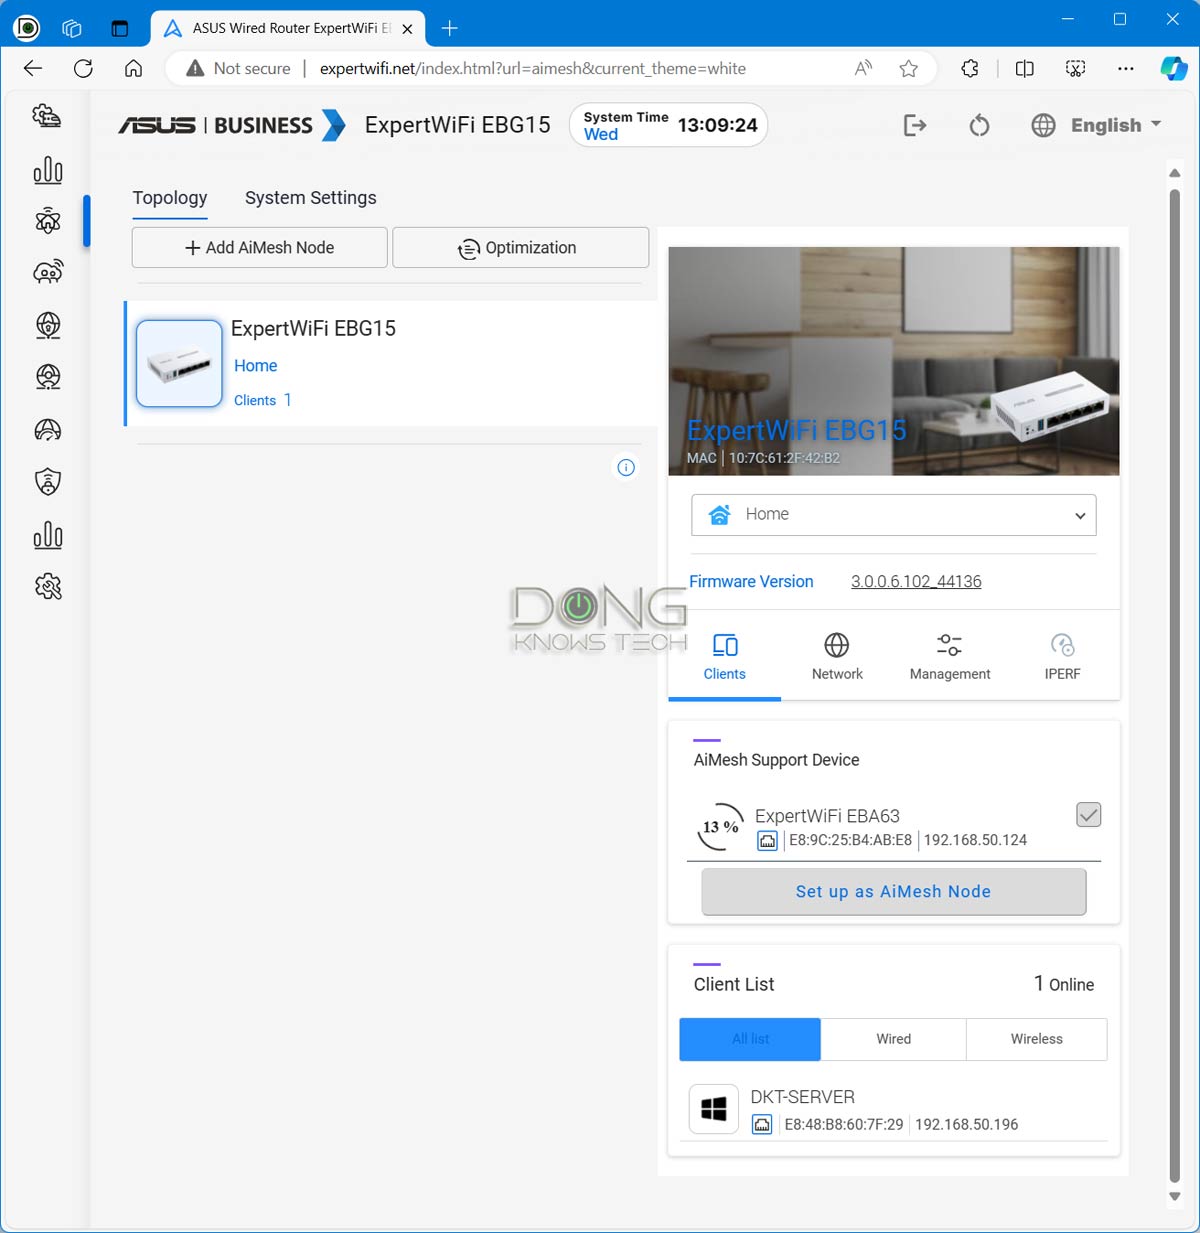Viewport: 1200px width, 1233px height.
Task: Select the Management tab in the node panel
Action: tap(950, 657)
